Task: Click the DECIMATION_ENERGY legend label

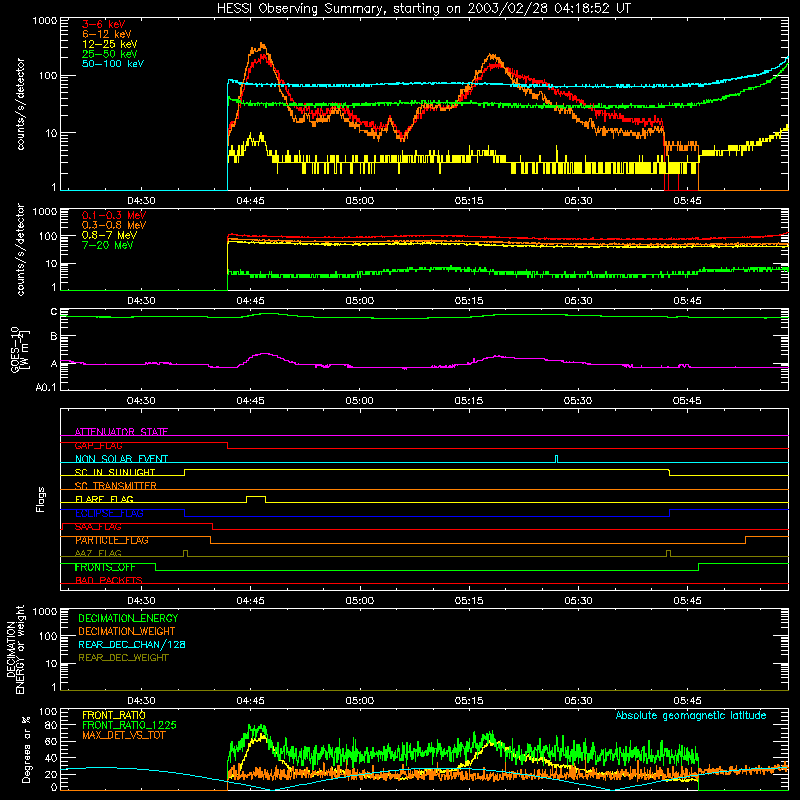Action: pos(128,618)
